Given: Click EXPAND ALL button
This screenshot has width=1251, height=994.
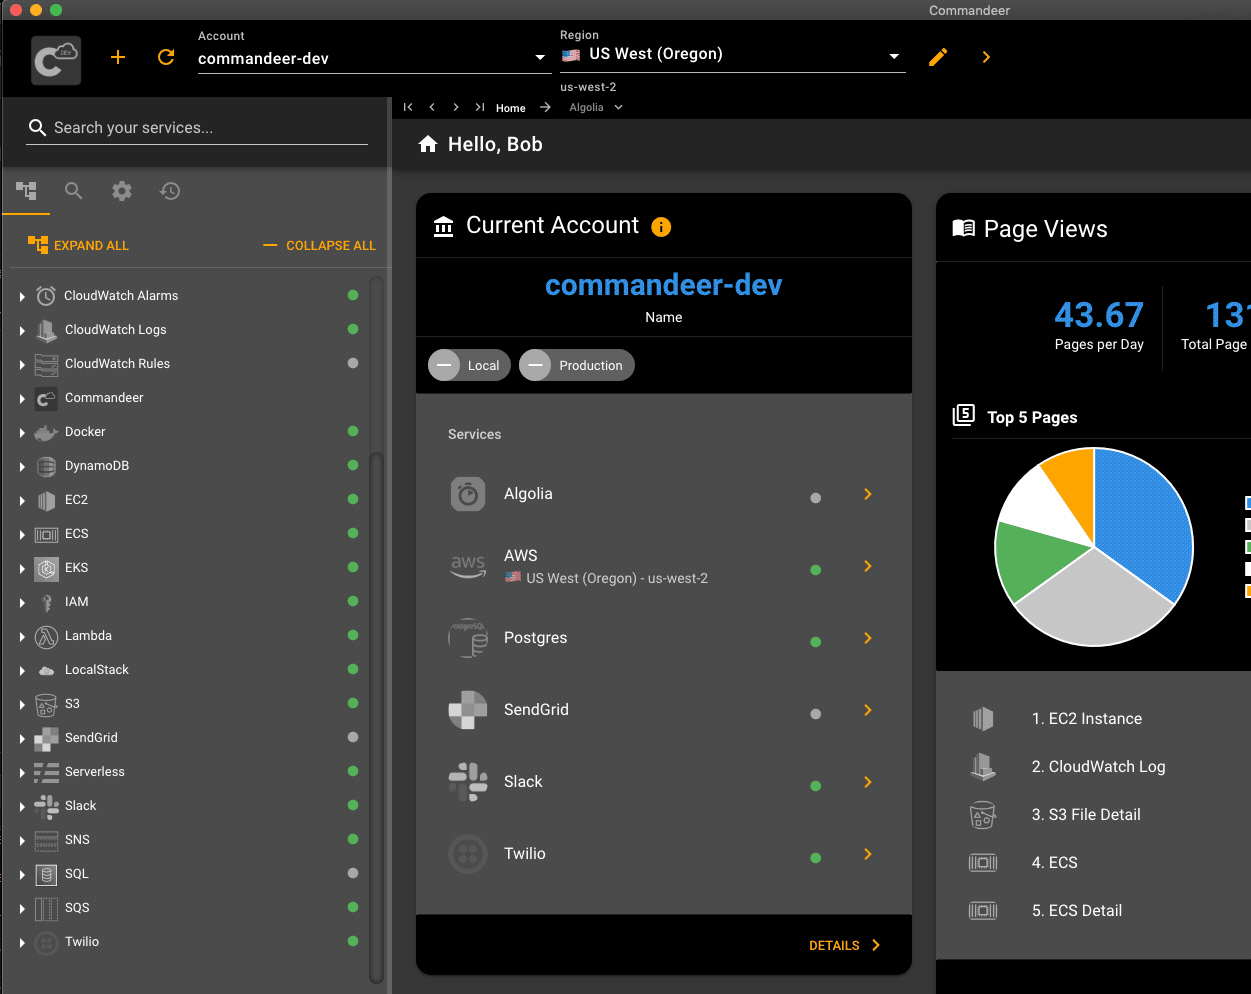Looking at the screenshot, I should [x=78, y=245].
